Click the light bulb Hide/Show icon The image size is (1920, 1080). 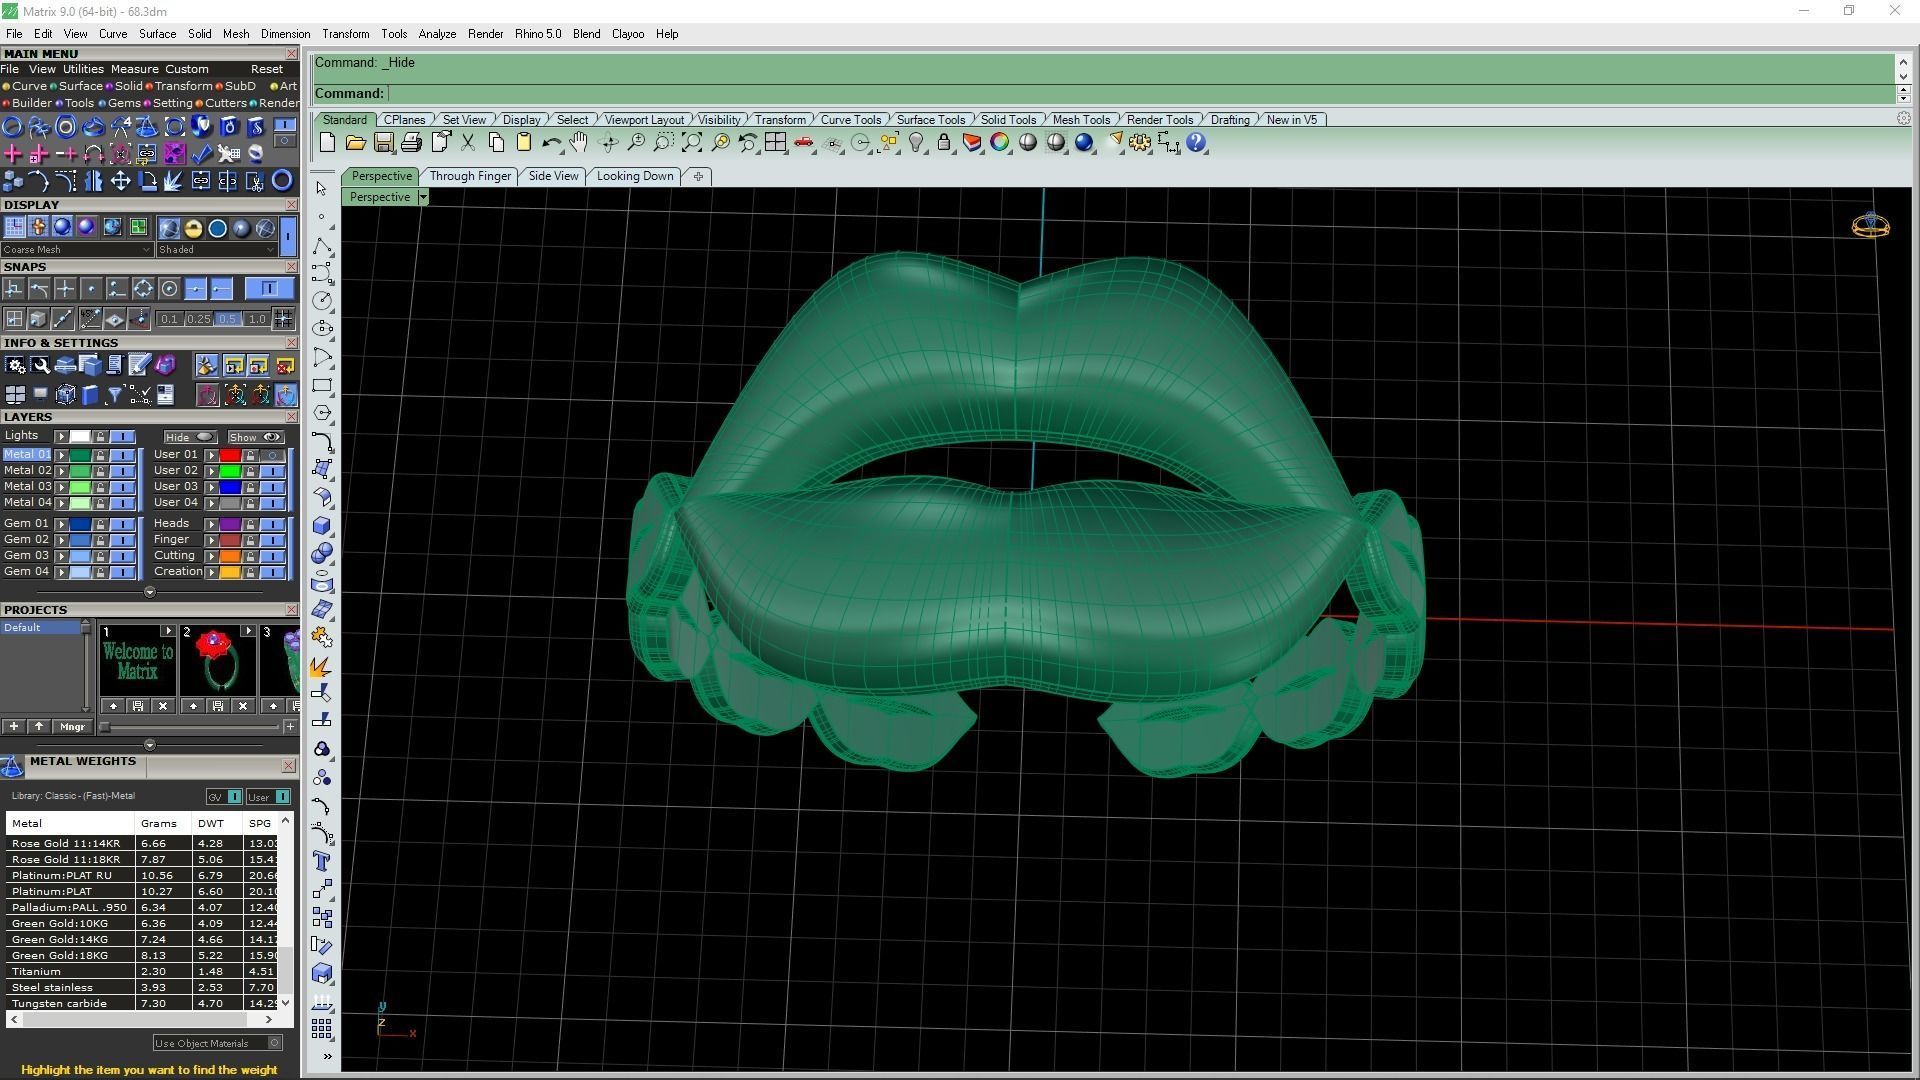click(x=916, y=143)
